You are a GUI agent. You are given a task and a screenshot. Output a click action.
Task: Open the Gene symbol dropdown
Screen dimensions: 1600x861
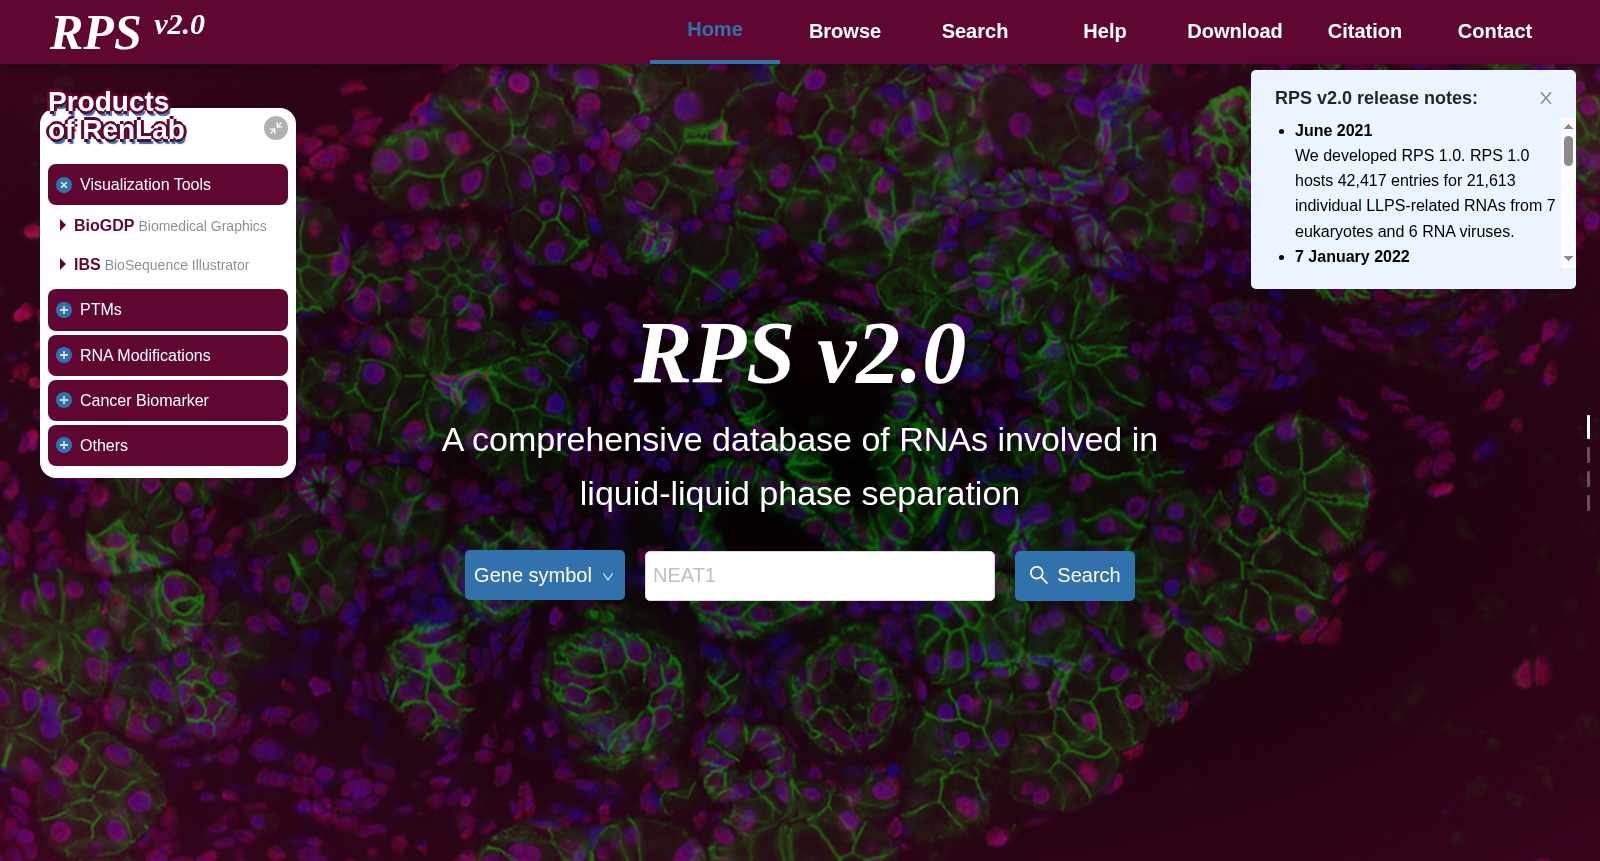click(545, 575)
